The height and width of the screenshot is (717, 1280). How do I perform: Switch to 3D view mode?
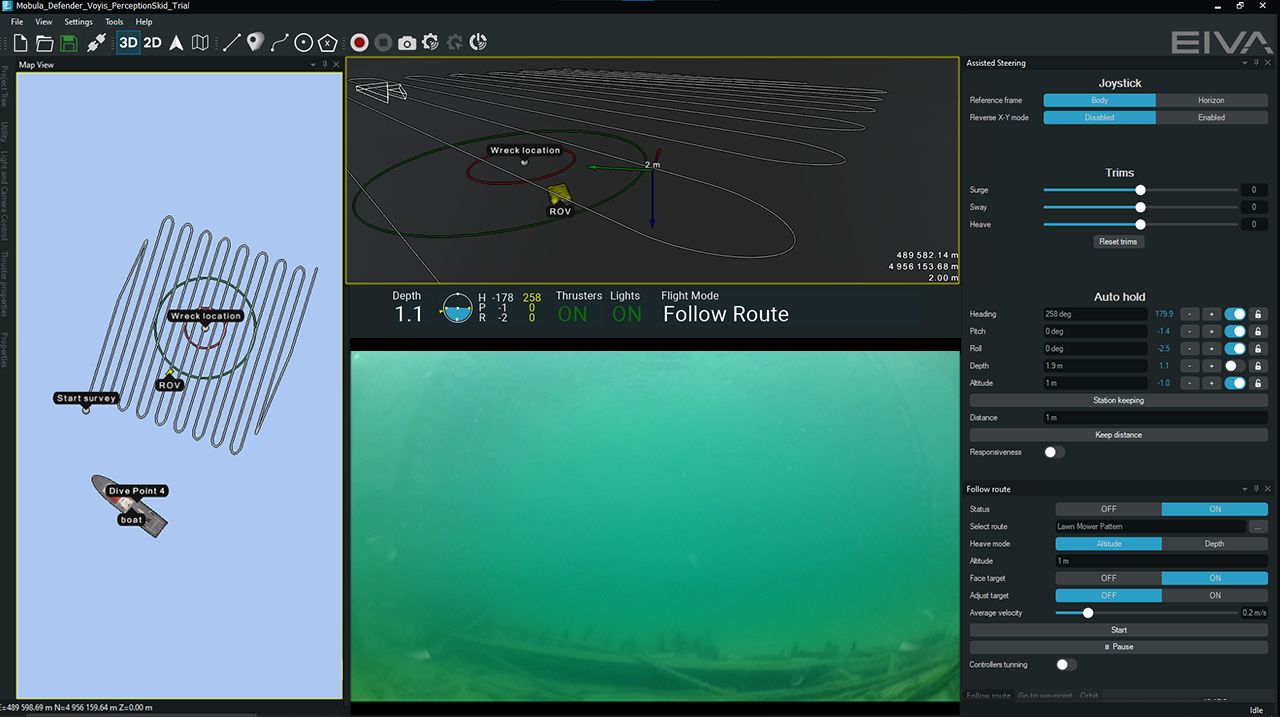(128, 43)
